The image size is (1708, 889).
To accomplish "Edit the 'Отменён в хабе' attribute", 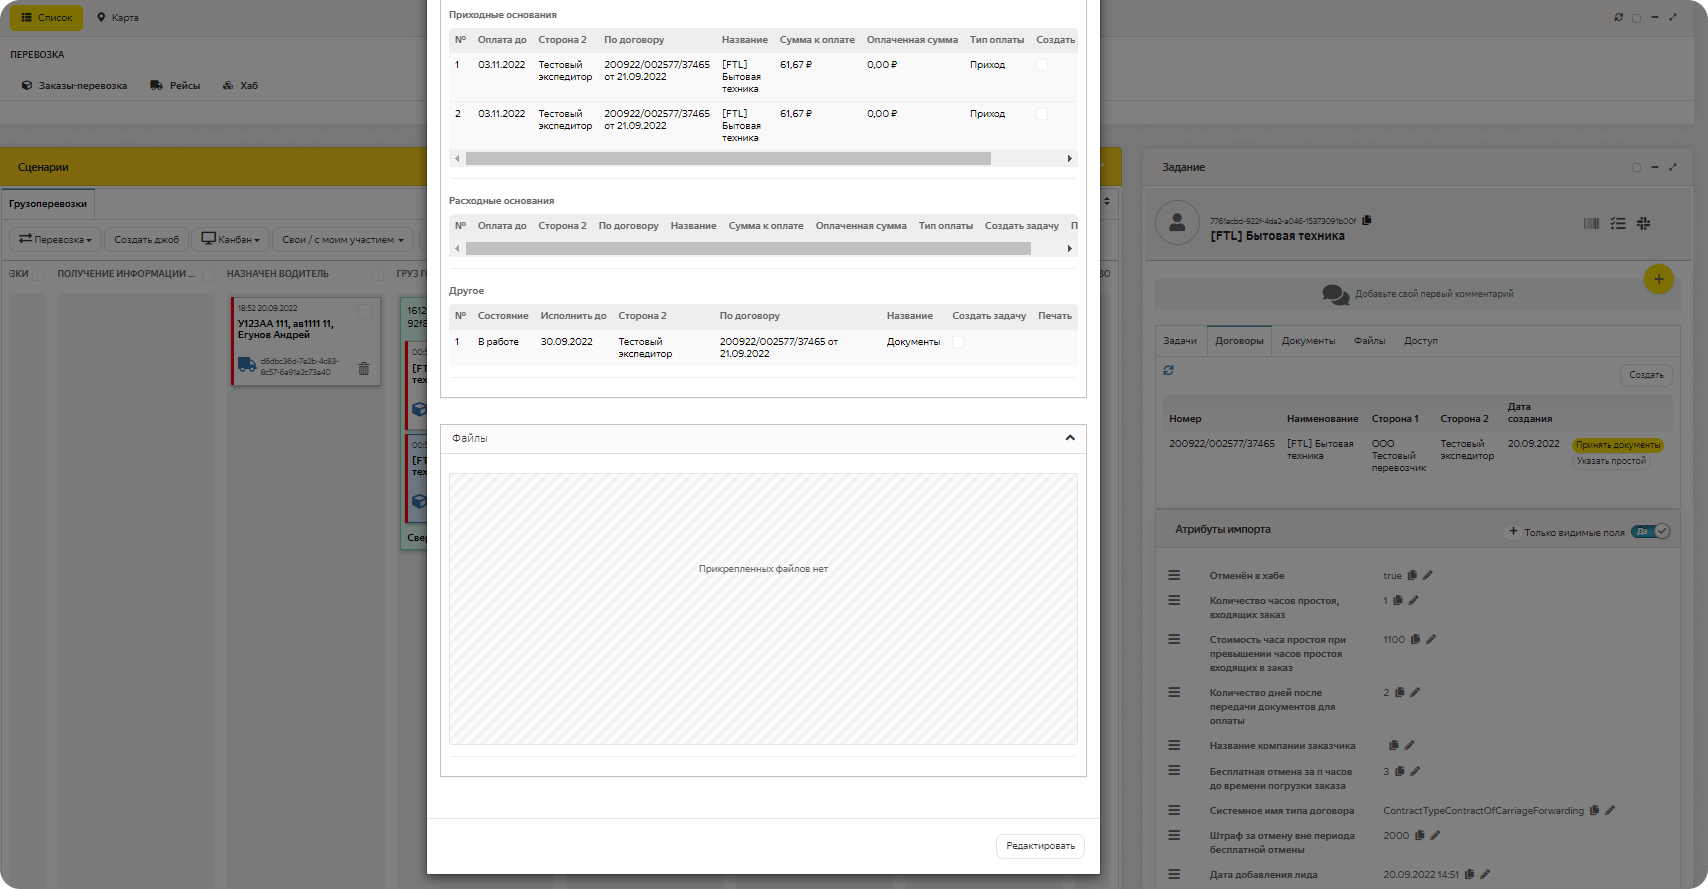I will point(1428,575).
